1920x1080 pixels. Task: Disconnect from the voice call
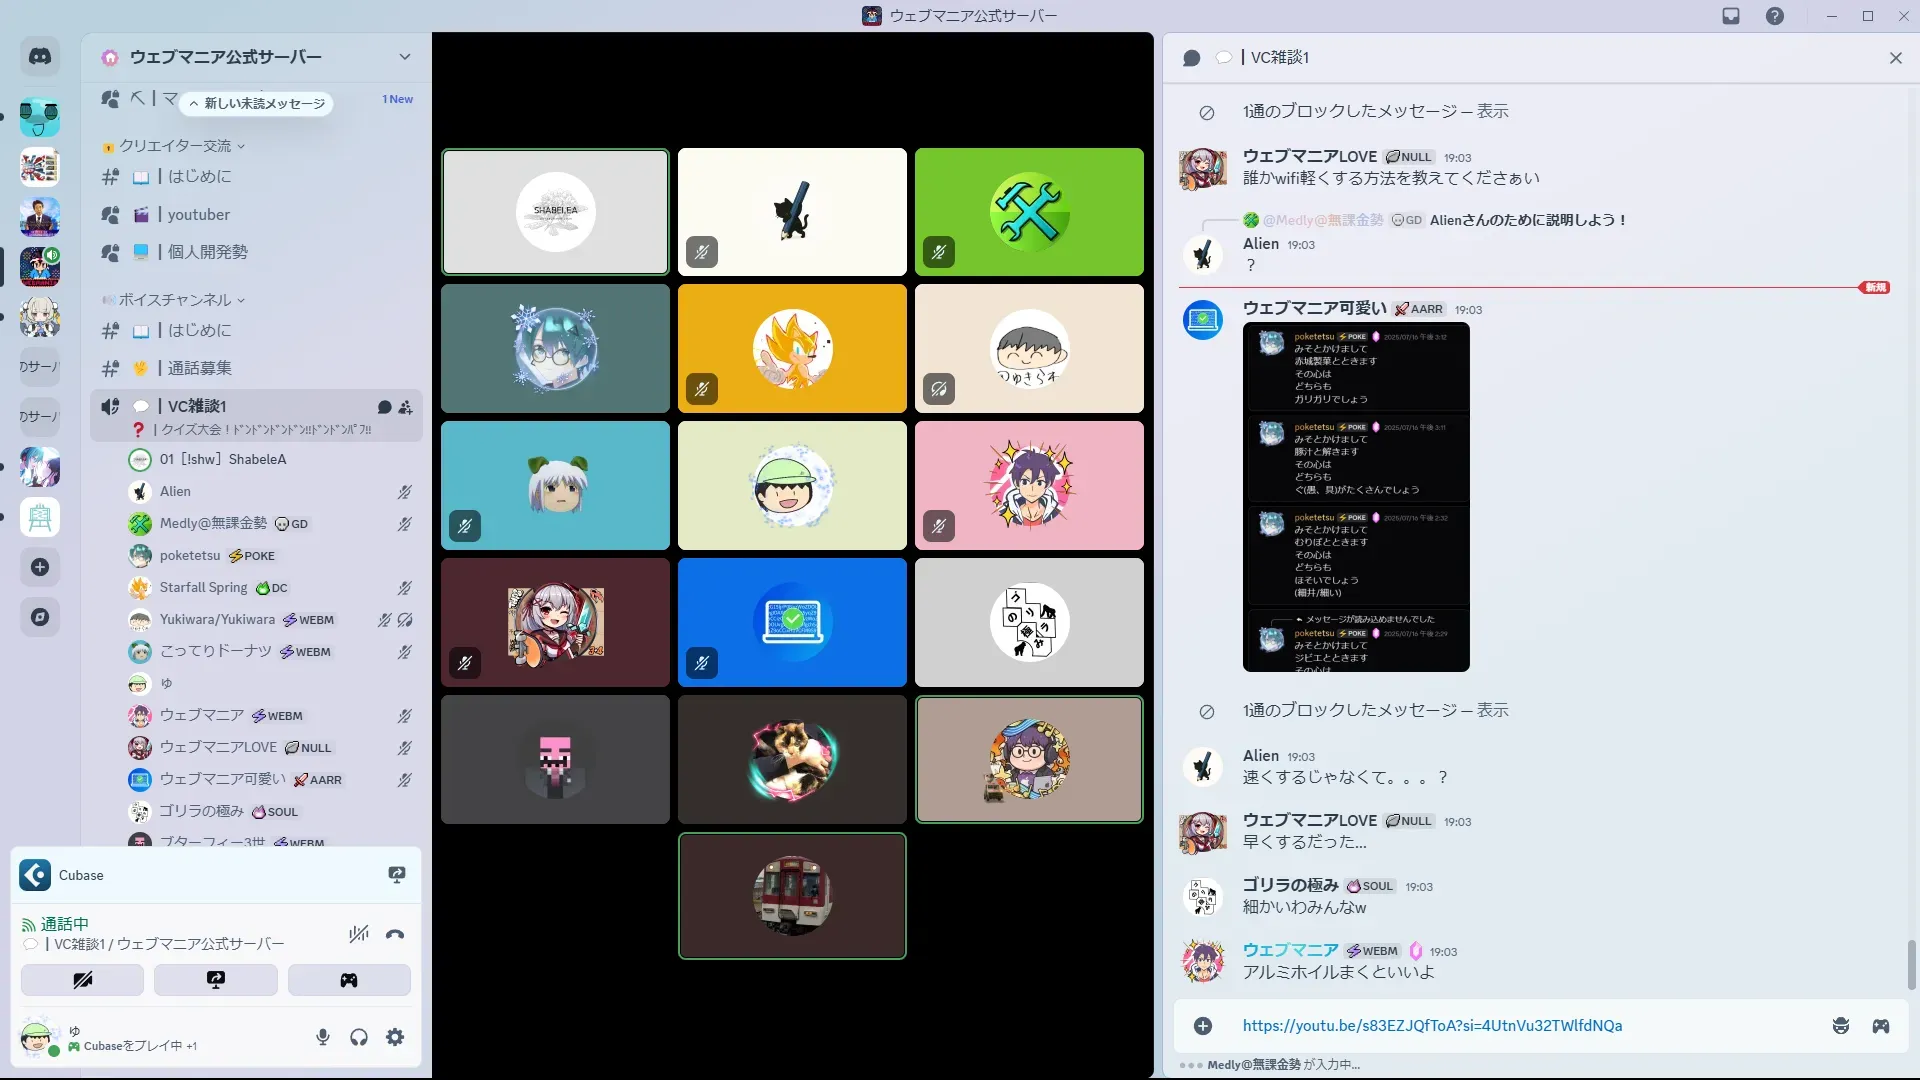pyautogui.click(x=395, y=935)
